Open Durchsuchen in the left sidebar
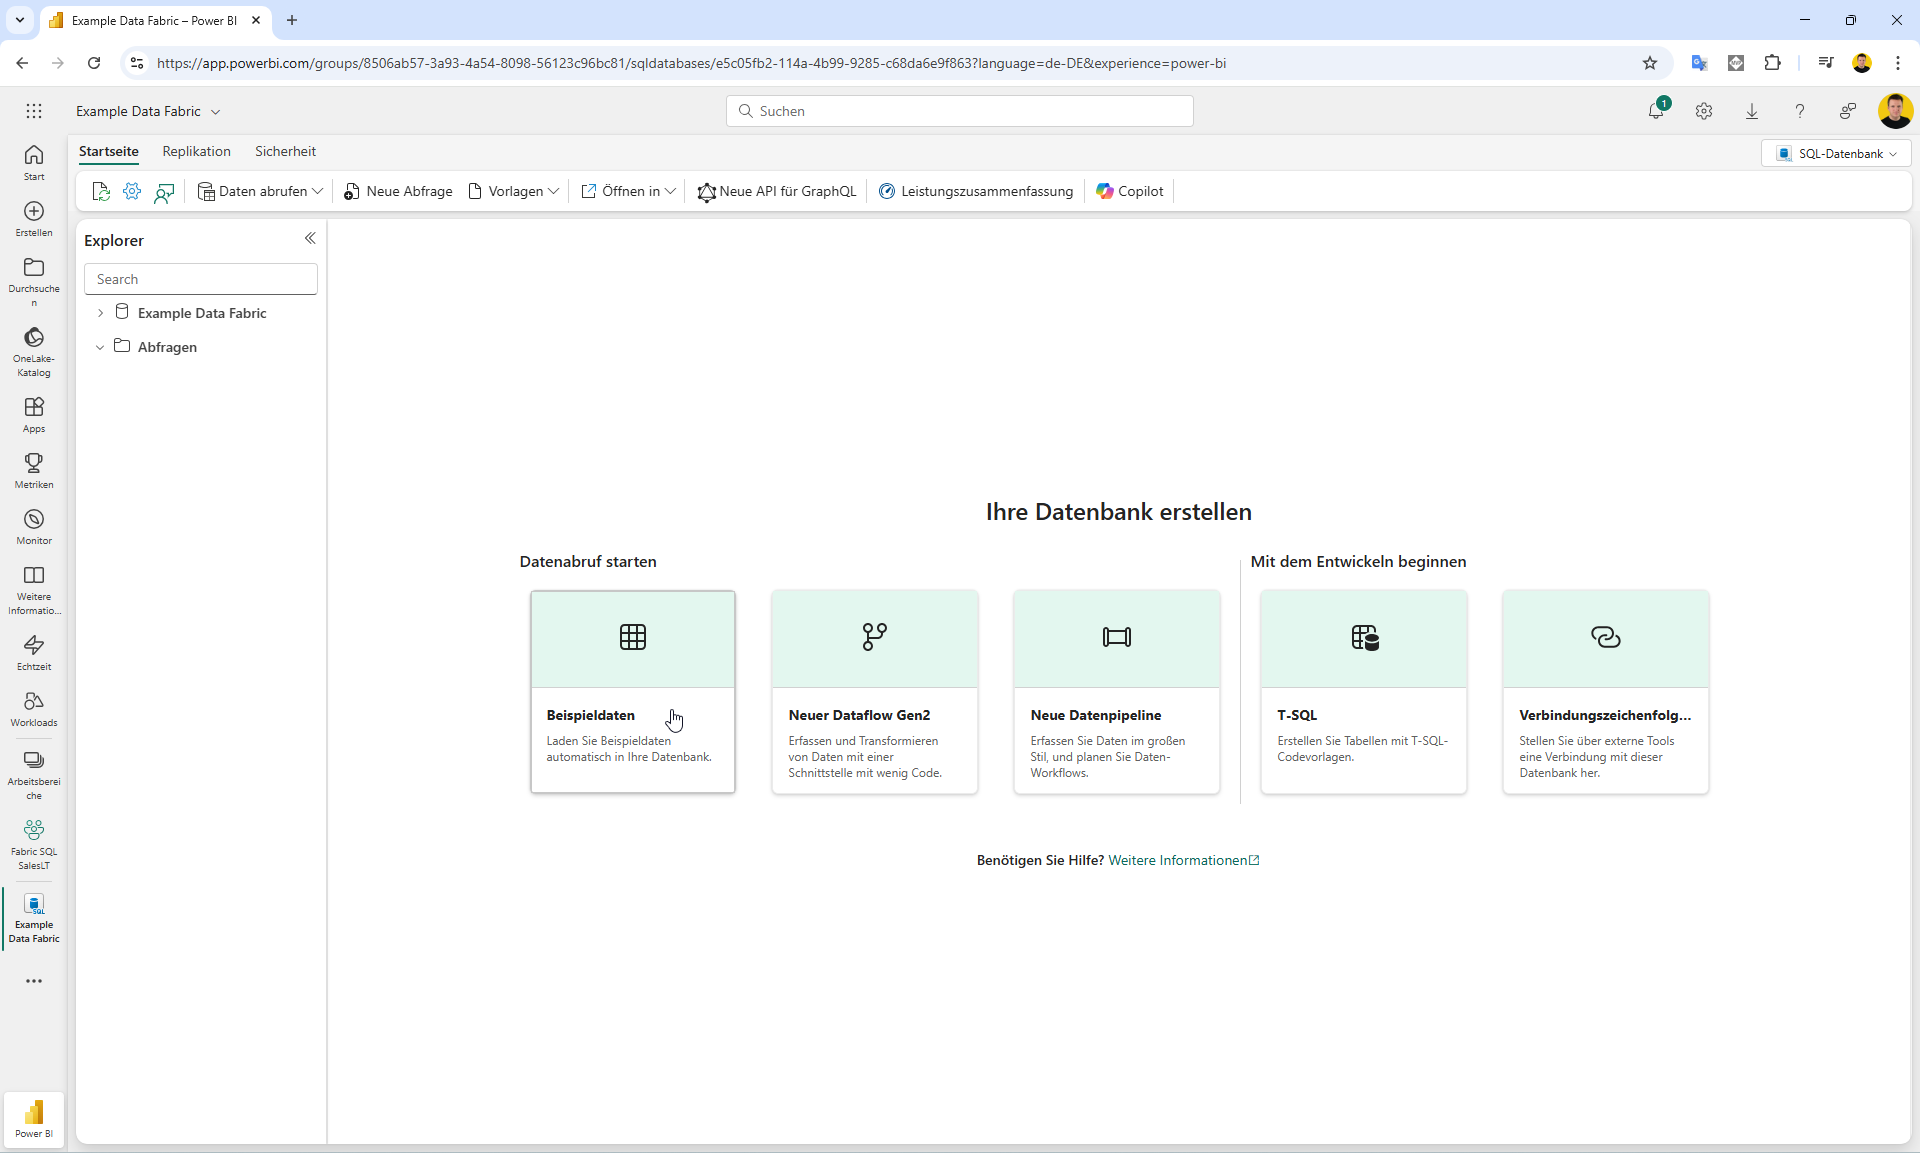The height and width of the screenshot is (1153, 1920). click(x=34, y=281)
